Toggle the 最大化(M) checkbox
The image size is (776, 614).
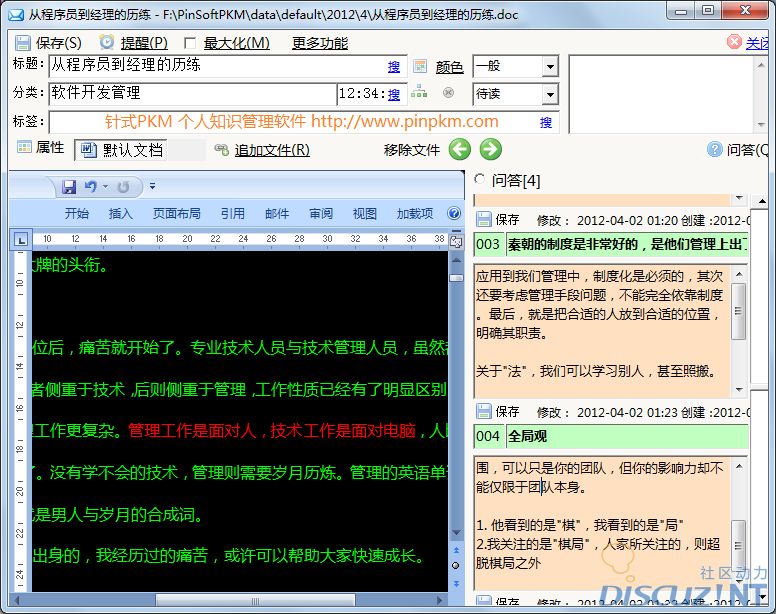(190, 44)
